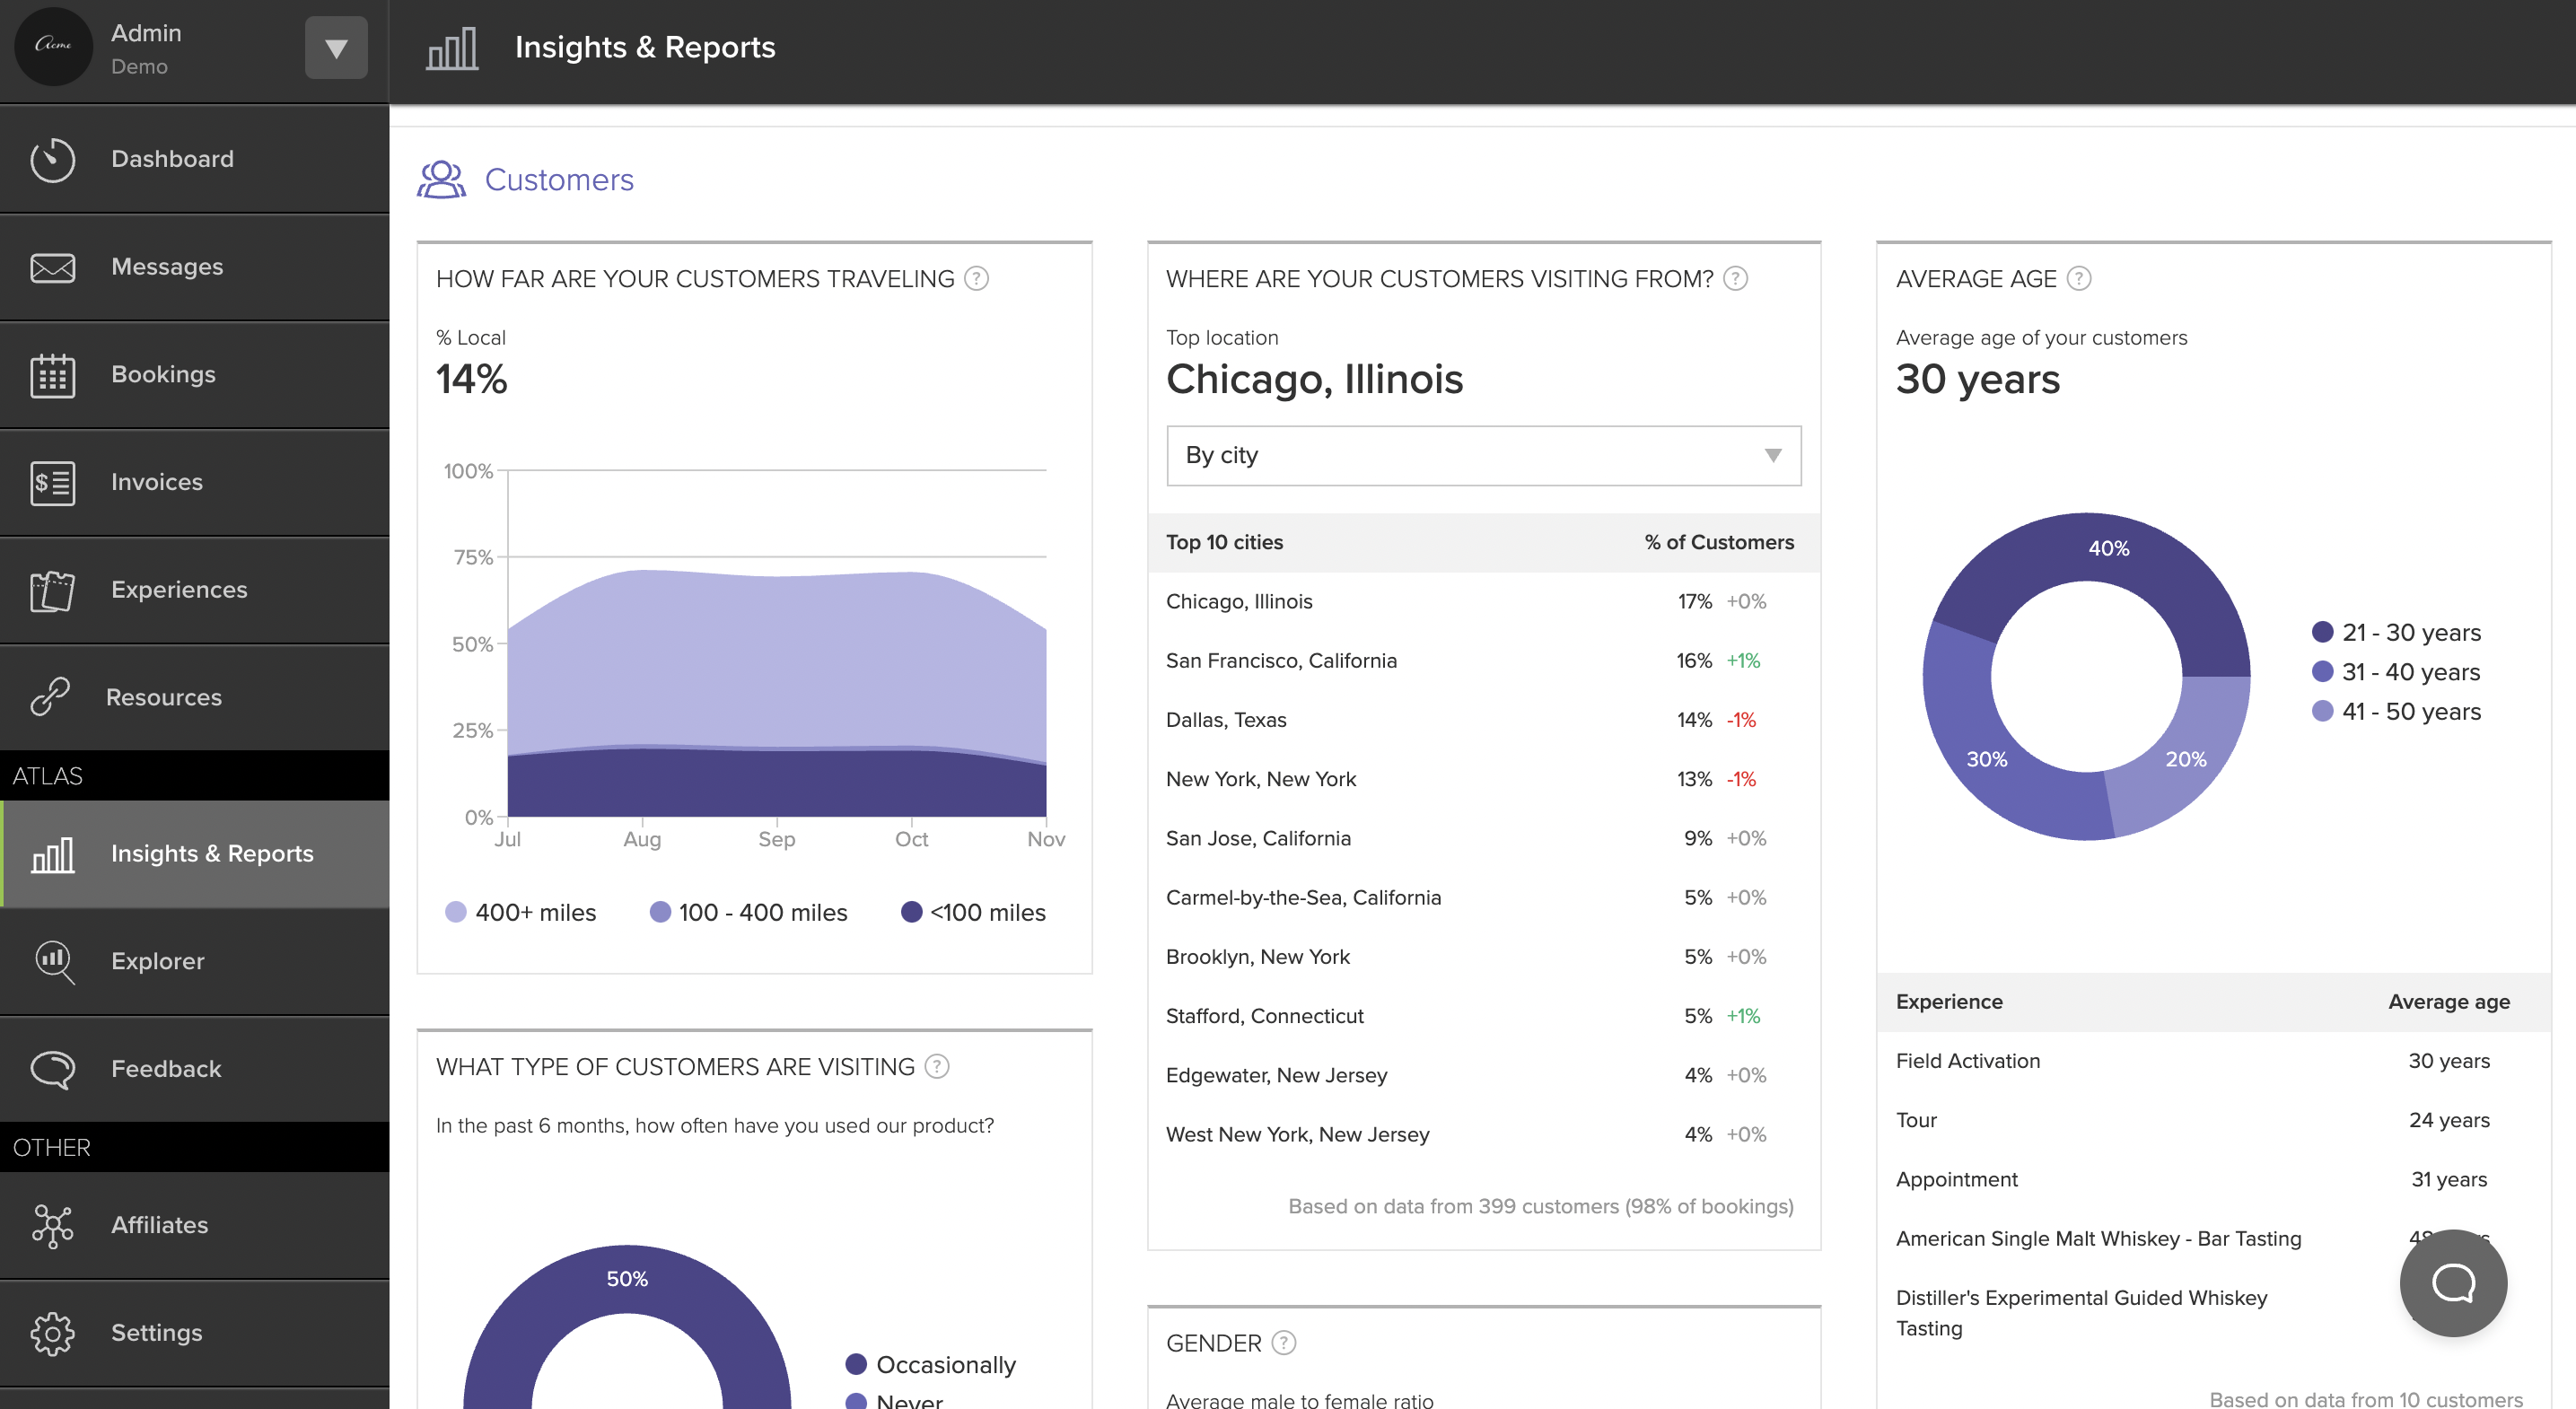Open the help icon on 'HOW FAR ARE YOUR CUSTOMERS TRAVELING'

coord(976,279)
